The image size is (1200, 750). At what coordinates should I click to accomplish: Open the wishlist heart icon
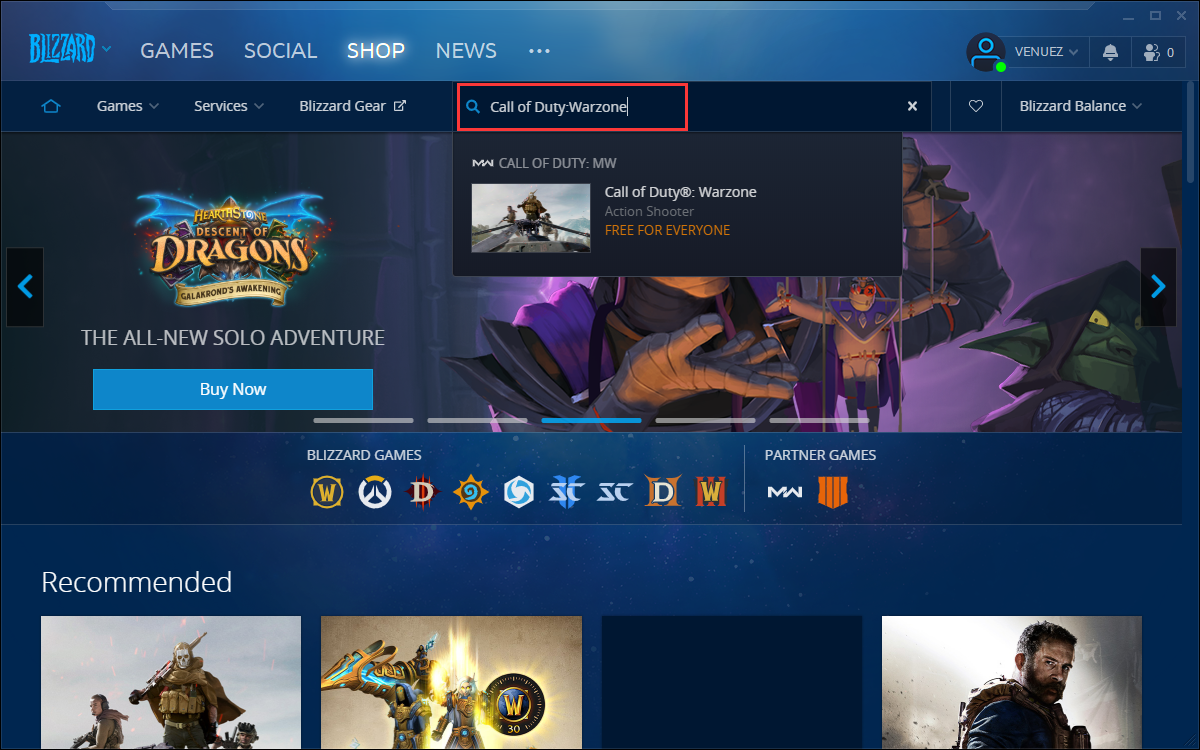click(976, 106)
